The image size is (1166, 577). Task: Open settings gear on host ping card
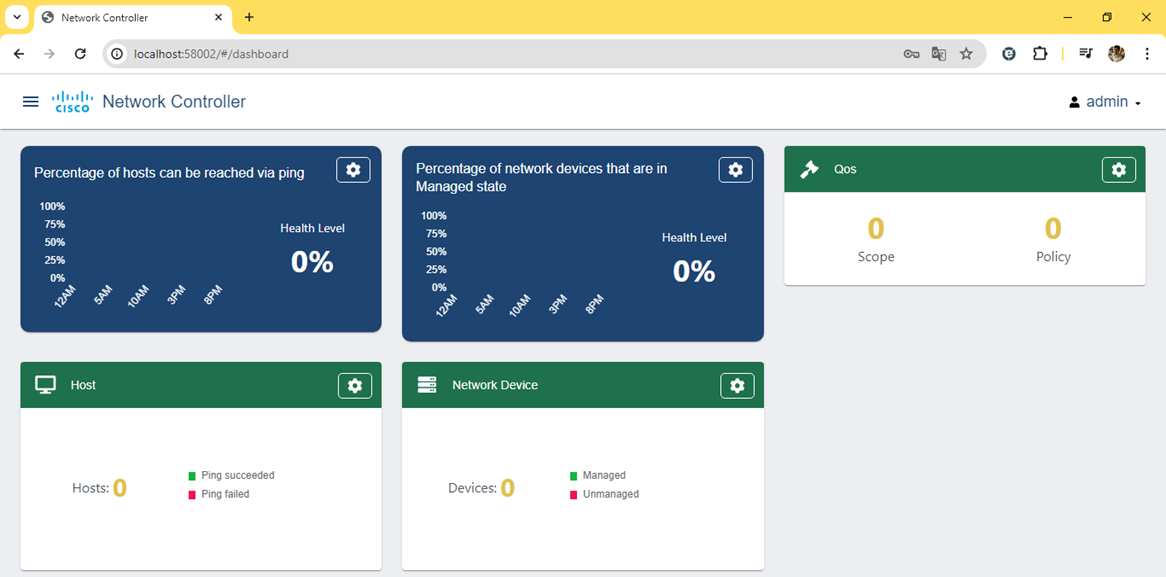coord(353,170)
